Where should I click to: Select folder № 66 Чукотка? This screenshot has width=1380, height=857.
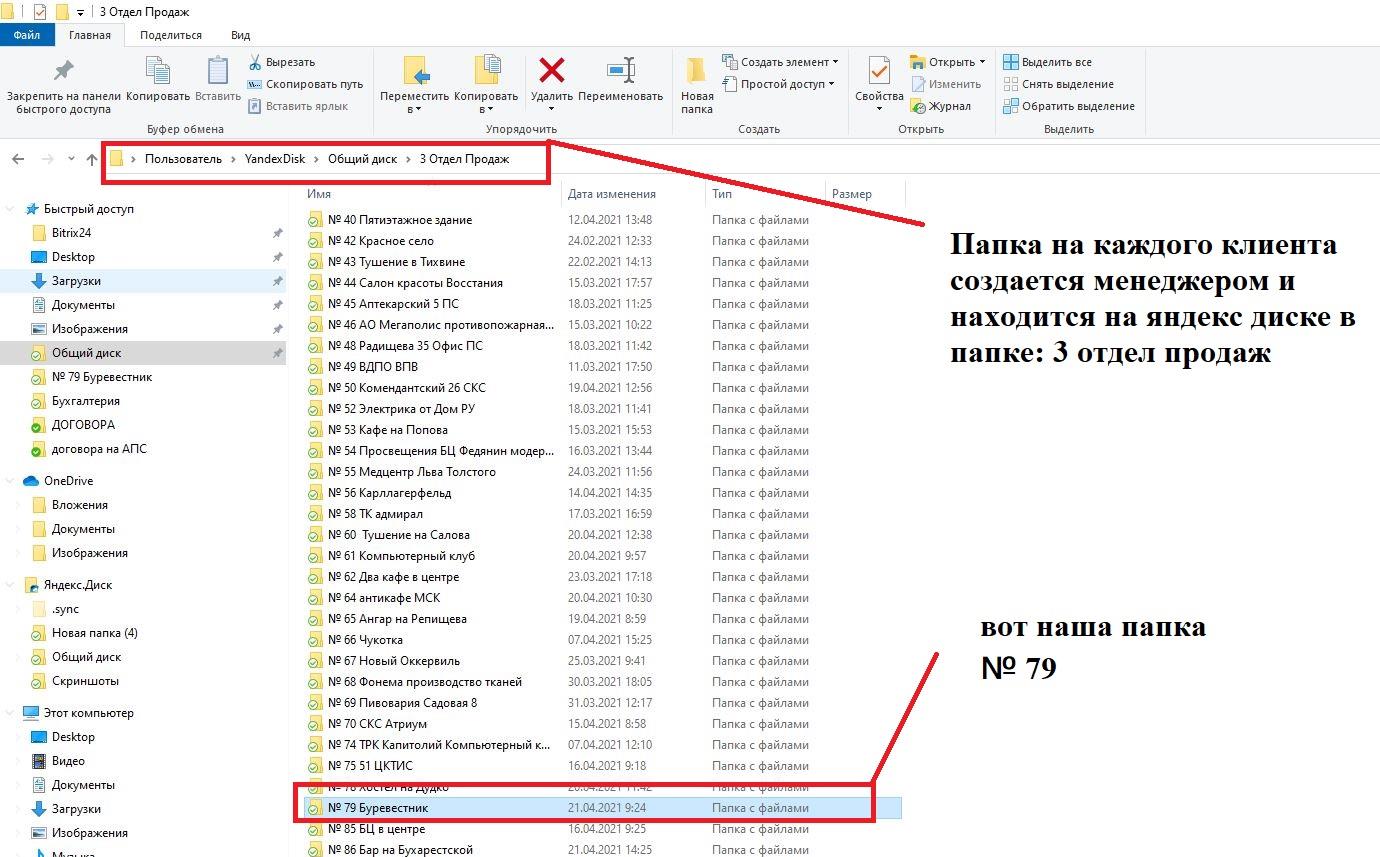pyautogui.click(x=601, y=640)
